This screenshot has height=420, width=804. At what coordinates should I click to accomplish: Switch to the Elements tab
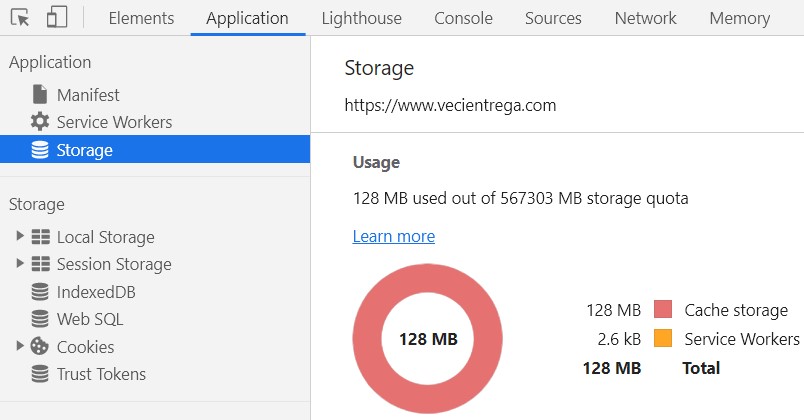coord(141,18)
